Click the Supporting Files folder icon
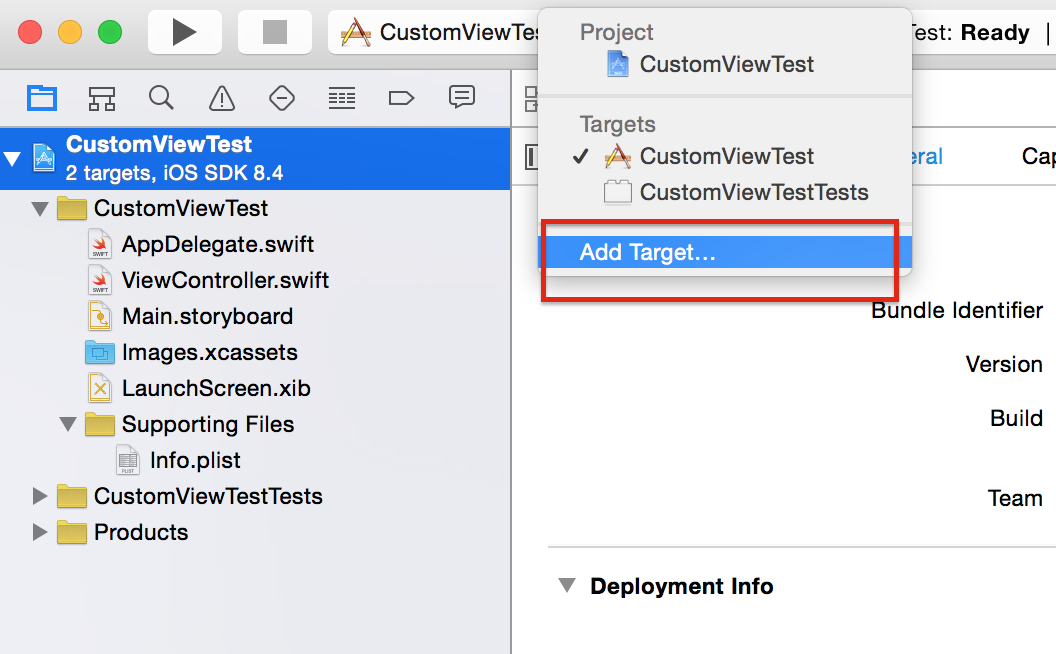Screen dimensions: 1056x654 100,424
